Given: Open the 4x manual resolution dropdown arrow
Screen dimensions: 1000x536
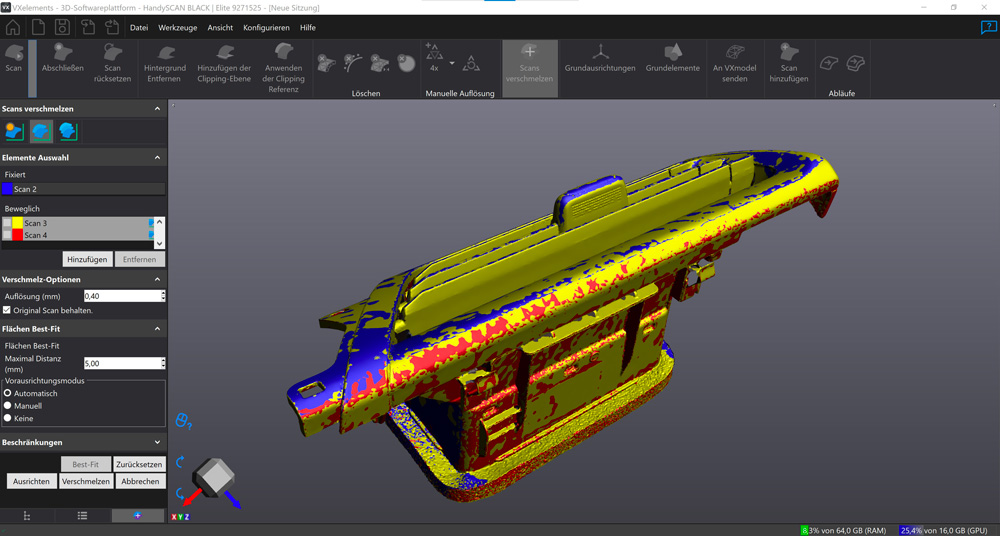Looking at the screenshot, I should pos(452,63).
